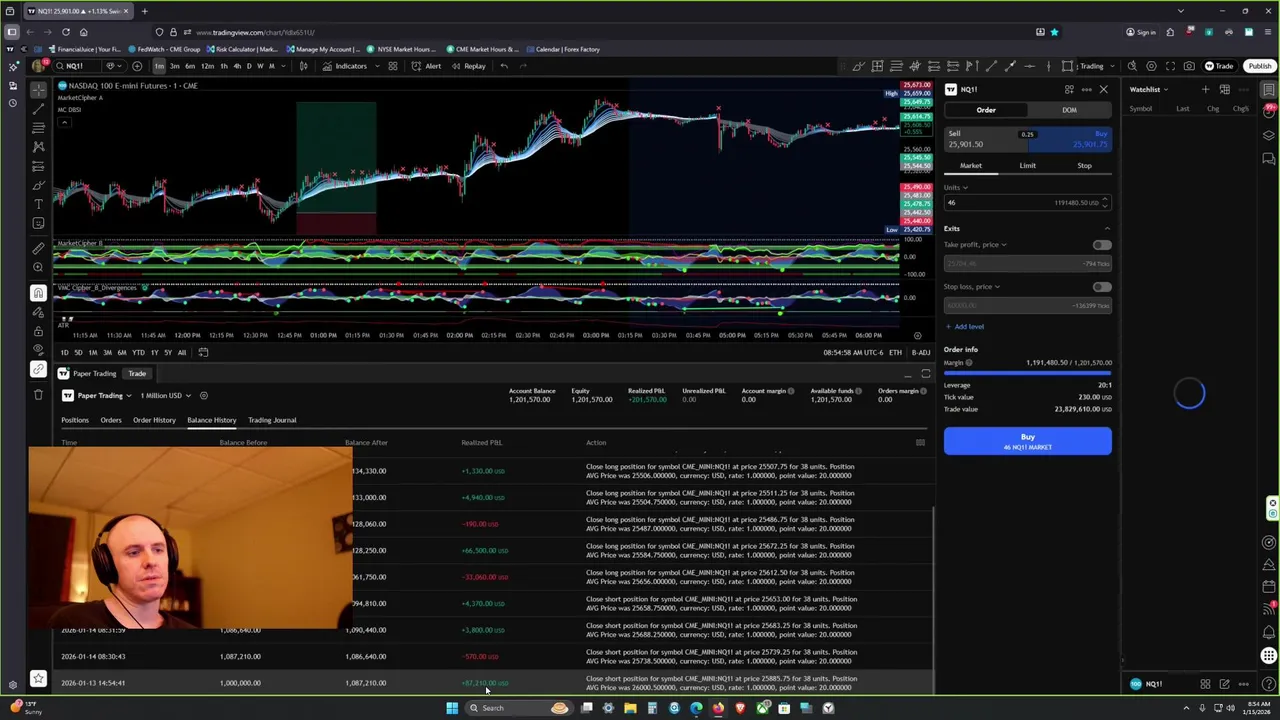Open Watchlist advanced view table icon
The image size is (1280, 720).
[1224, 89]
